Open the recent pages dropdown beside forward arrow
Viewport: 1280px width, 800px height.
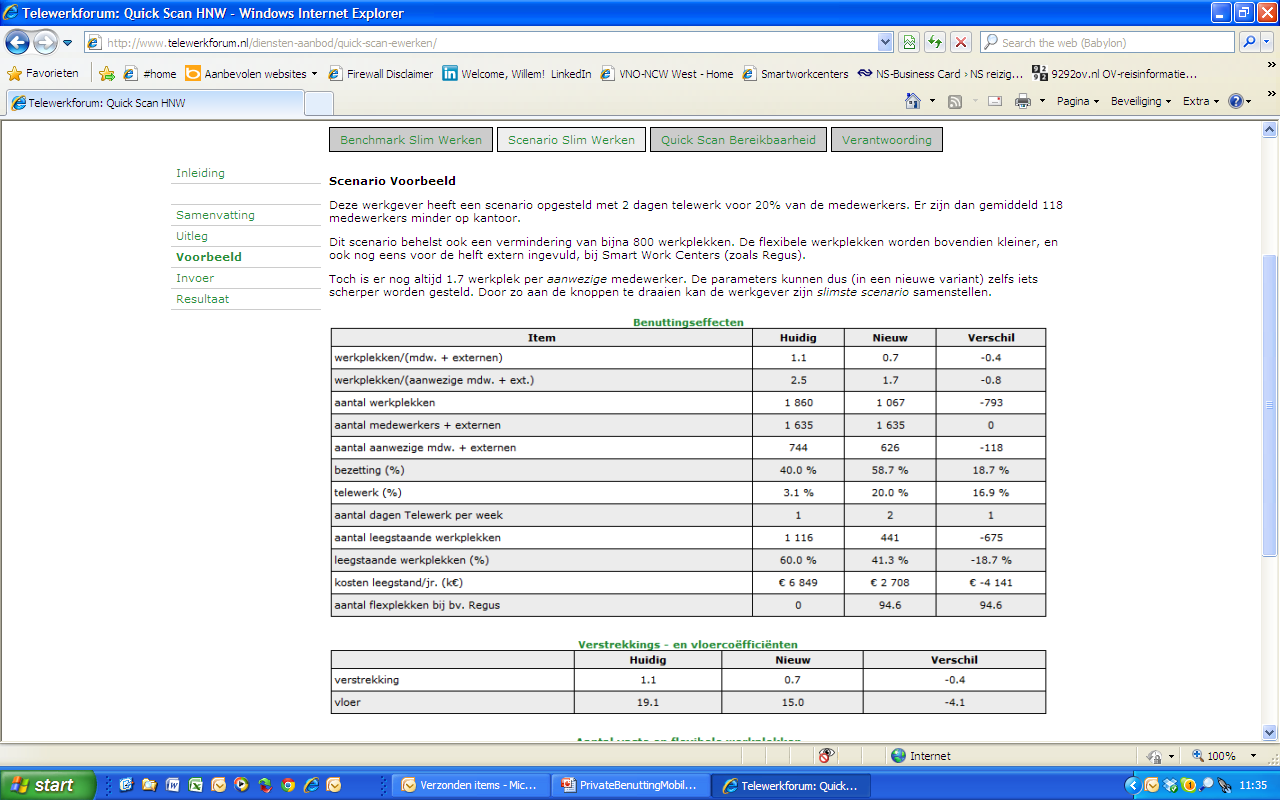pyautogui.click(x=68, y=43)
